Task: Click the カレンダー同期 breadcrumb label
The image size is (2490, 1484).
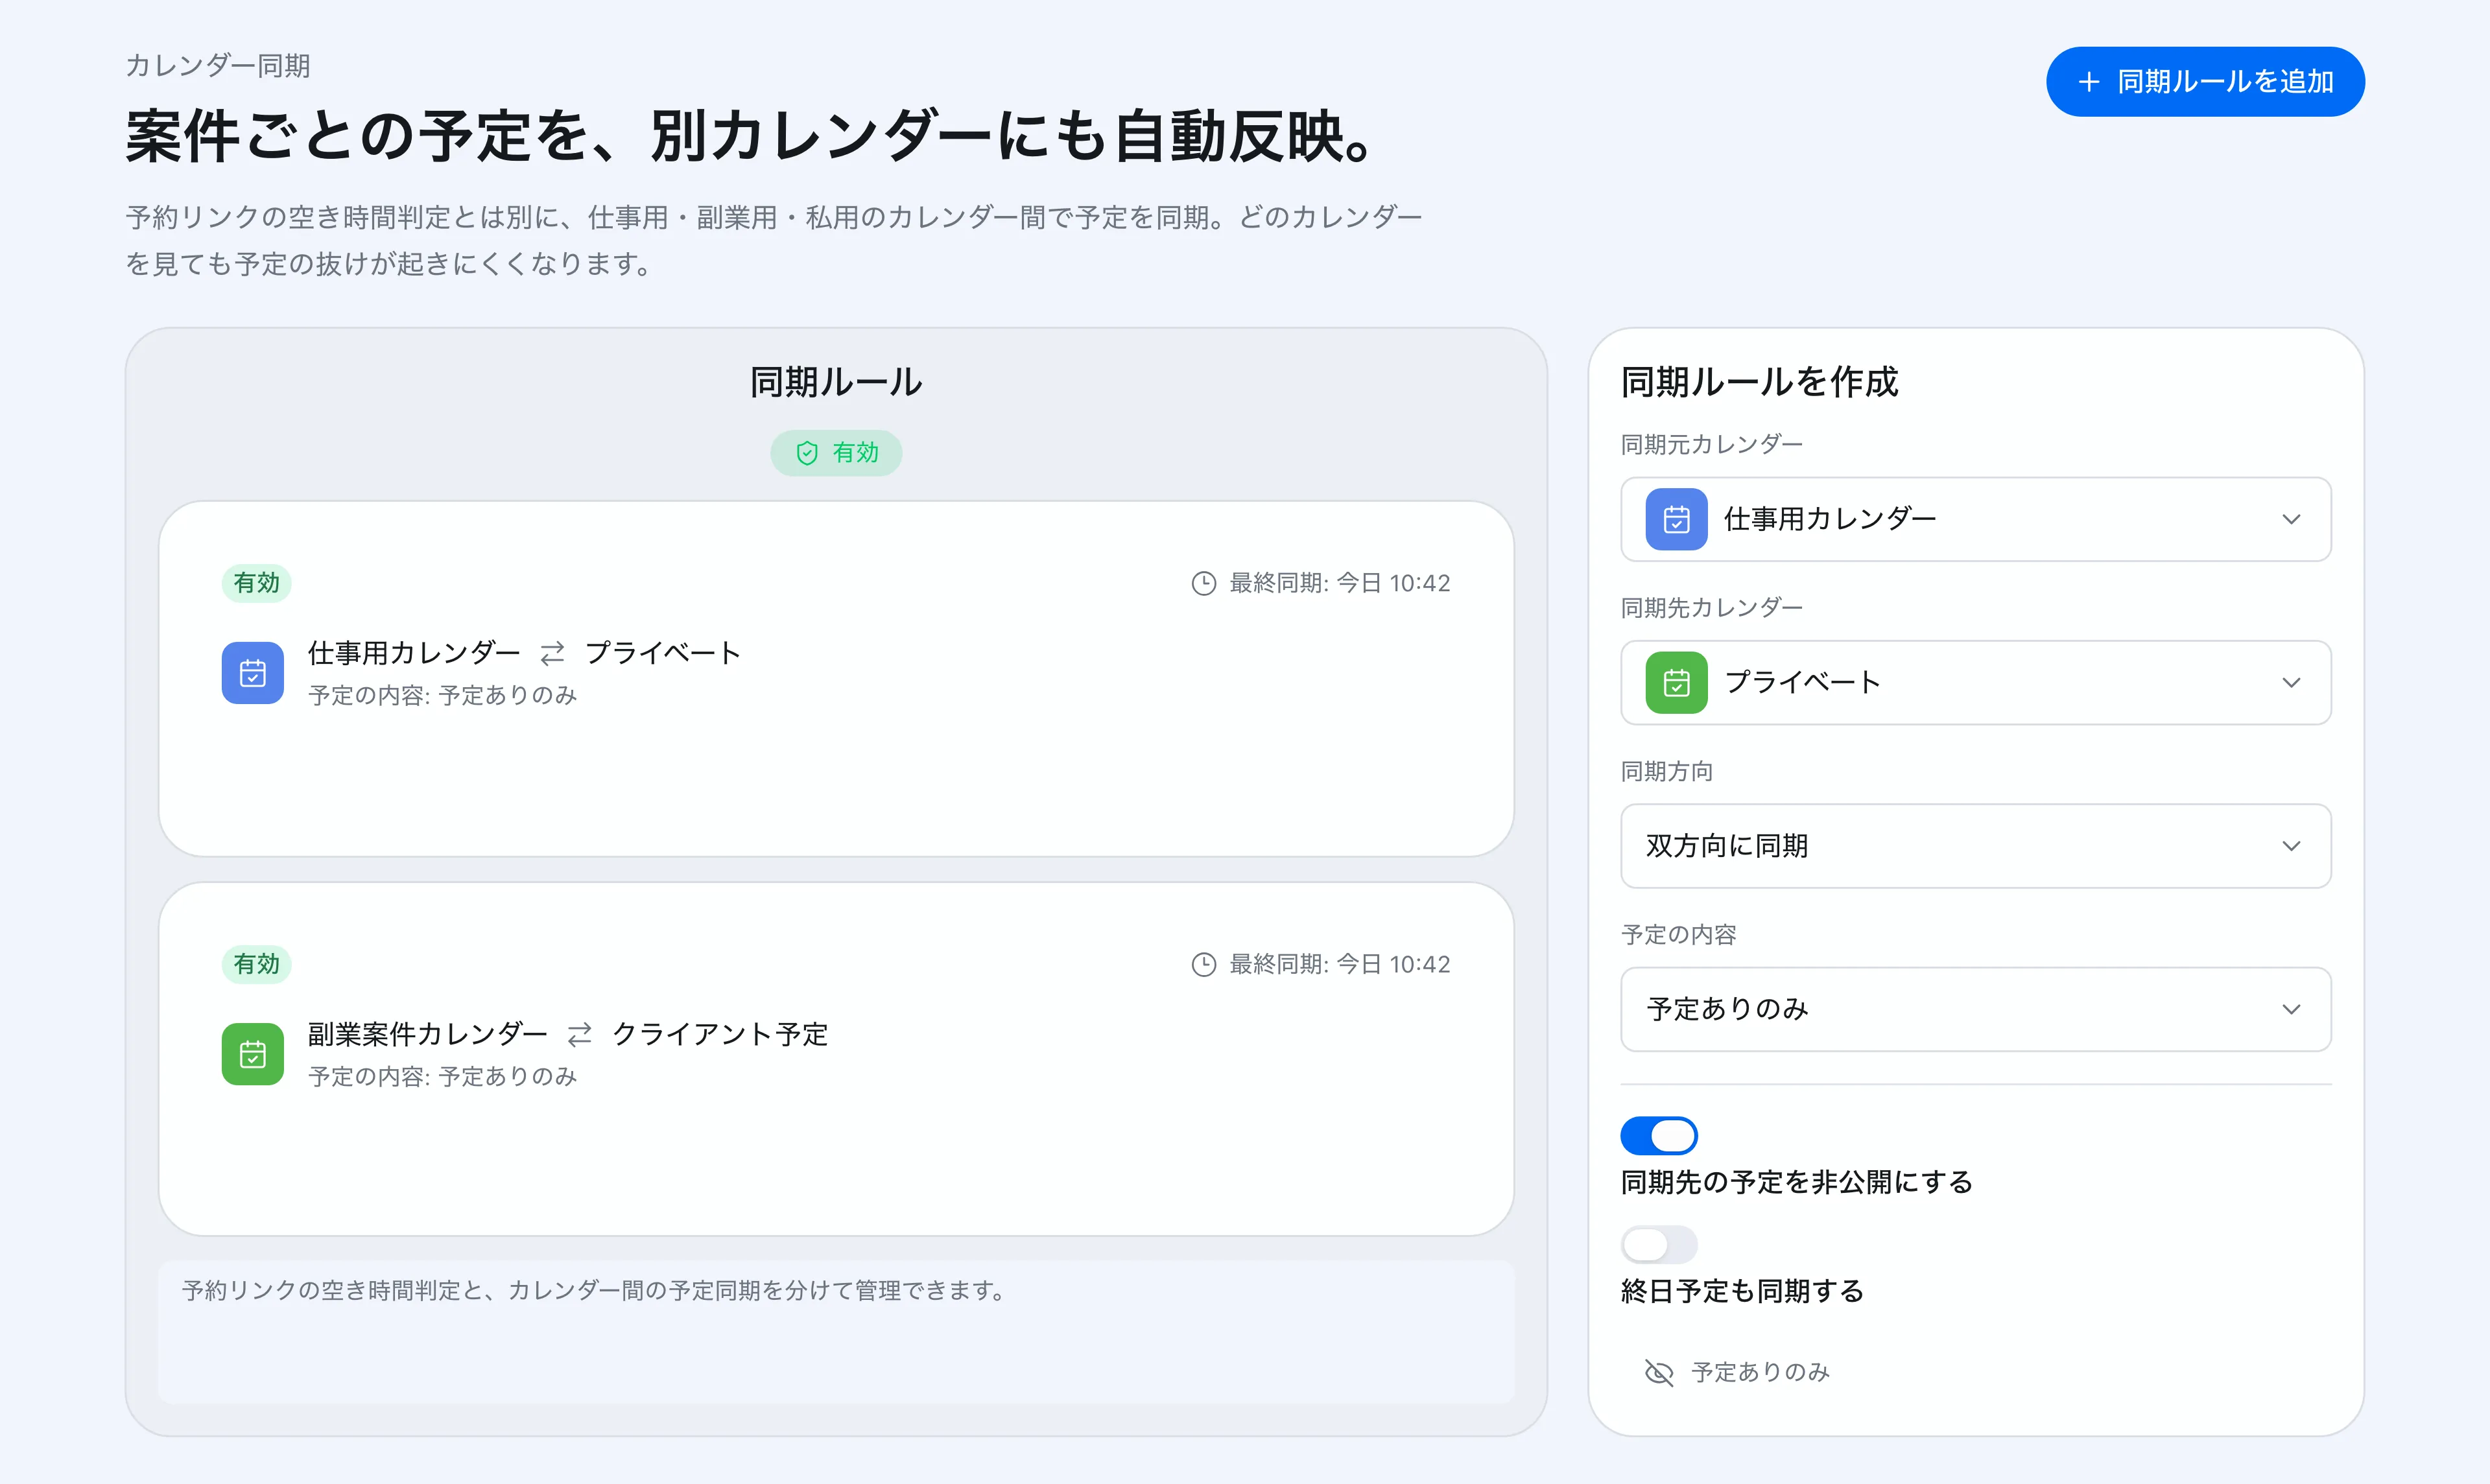Action: pos(218,66)
